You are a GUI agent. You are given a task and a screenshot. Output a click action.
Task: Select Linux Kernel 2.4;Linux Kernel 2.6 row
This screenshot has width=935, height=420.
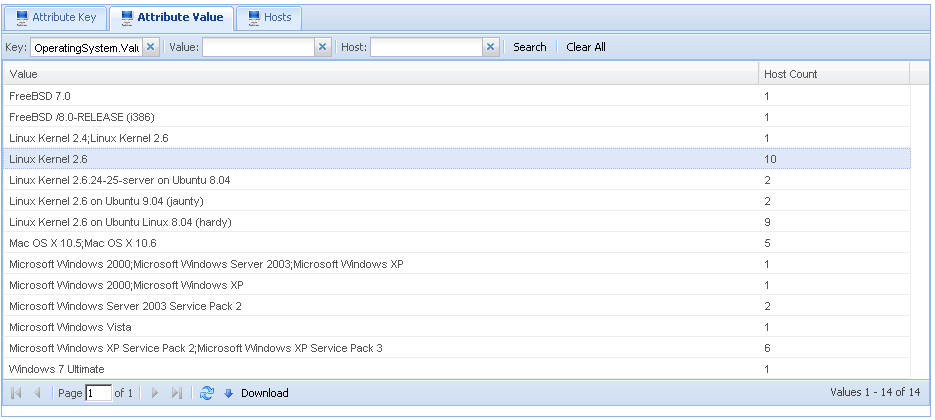(457, 138)
